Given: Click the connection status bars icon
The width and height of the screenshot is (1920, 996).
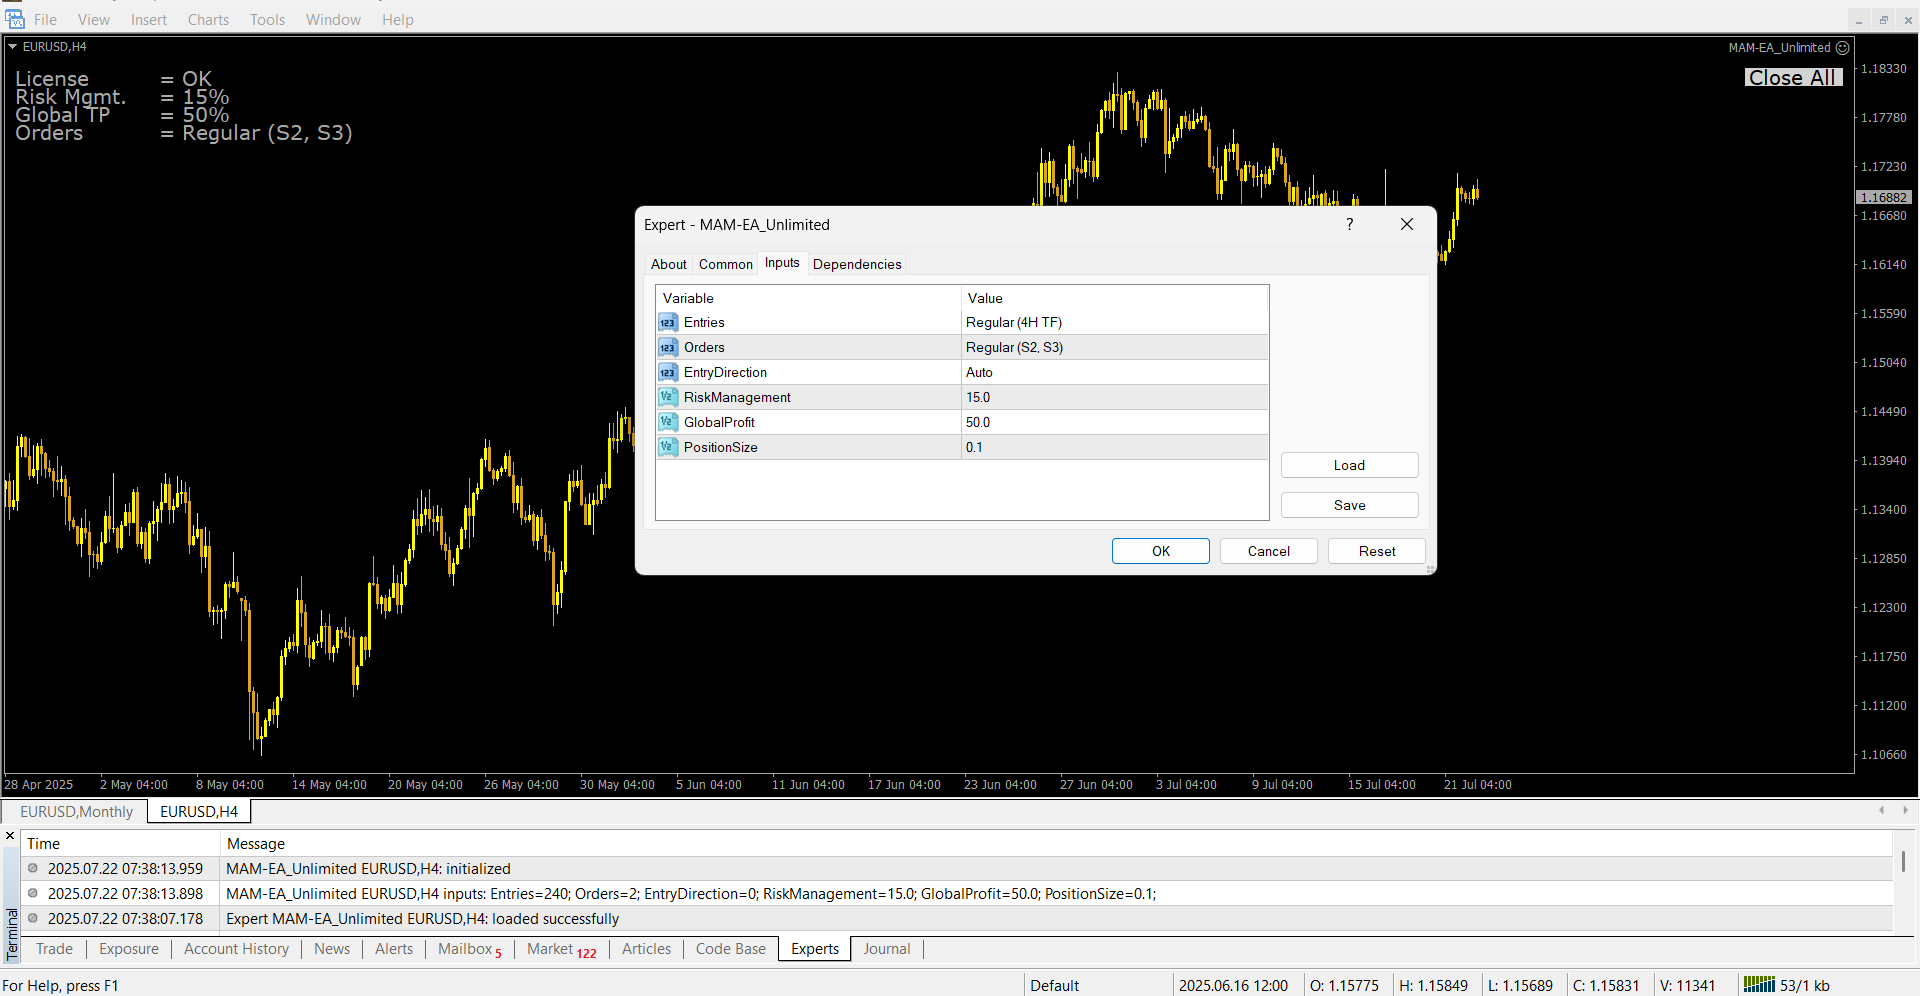Looking at the screenshot, I should [1759, 985].
